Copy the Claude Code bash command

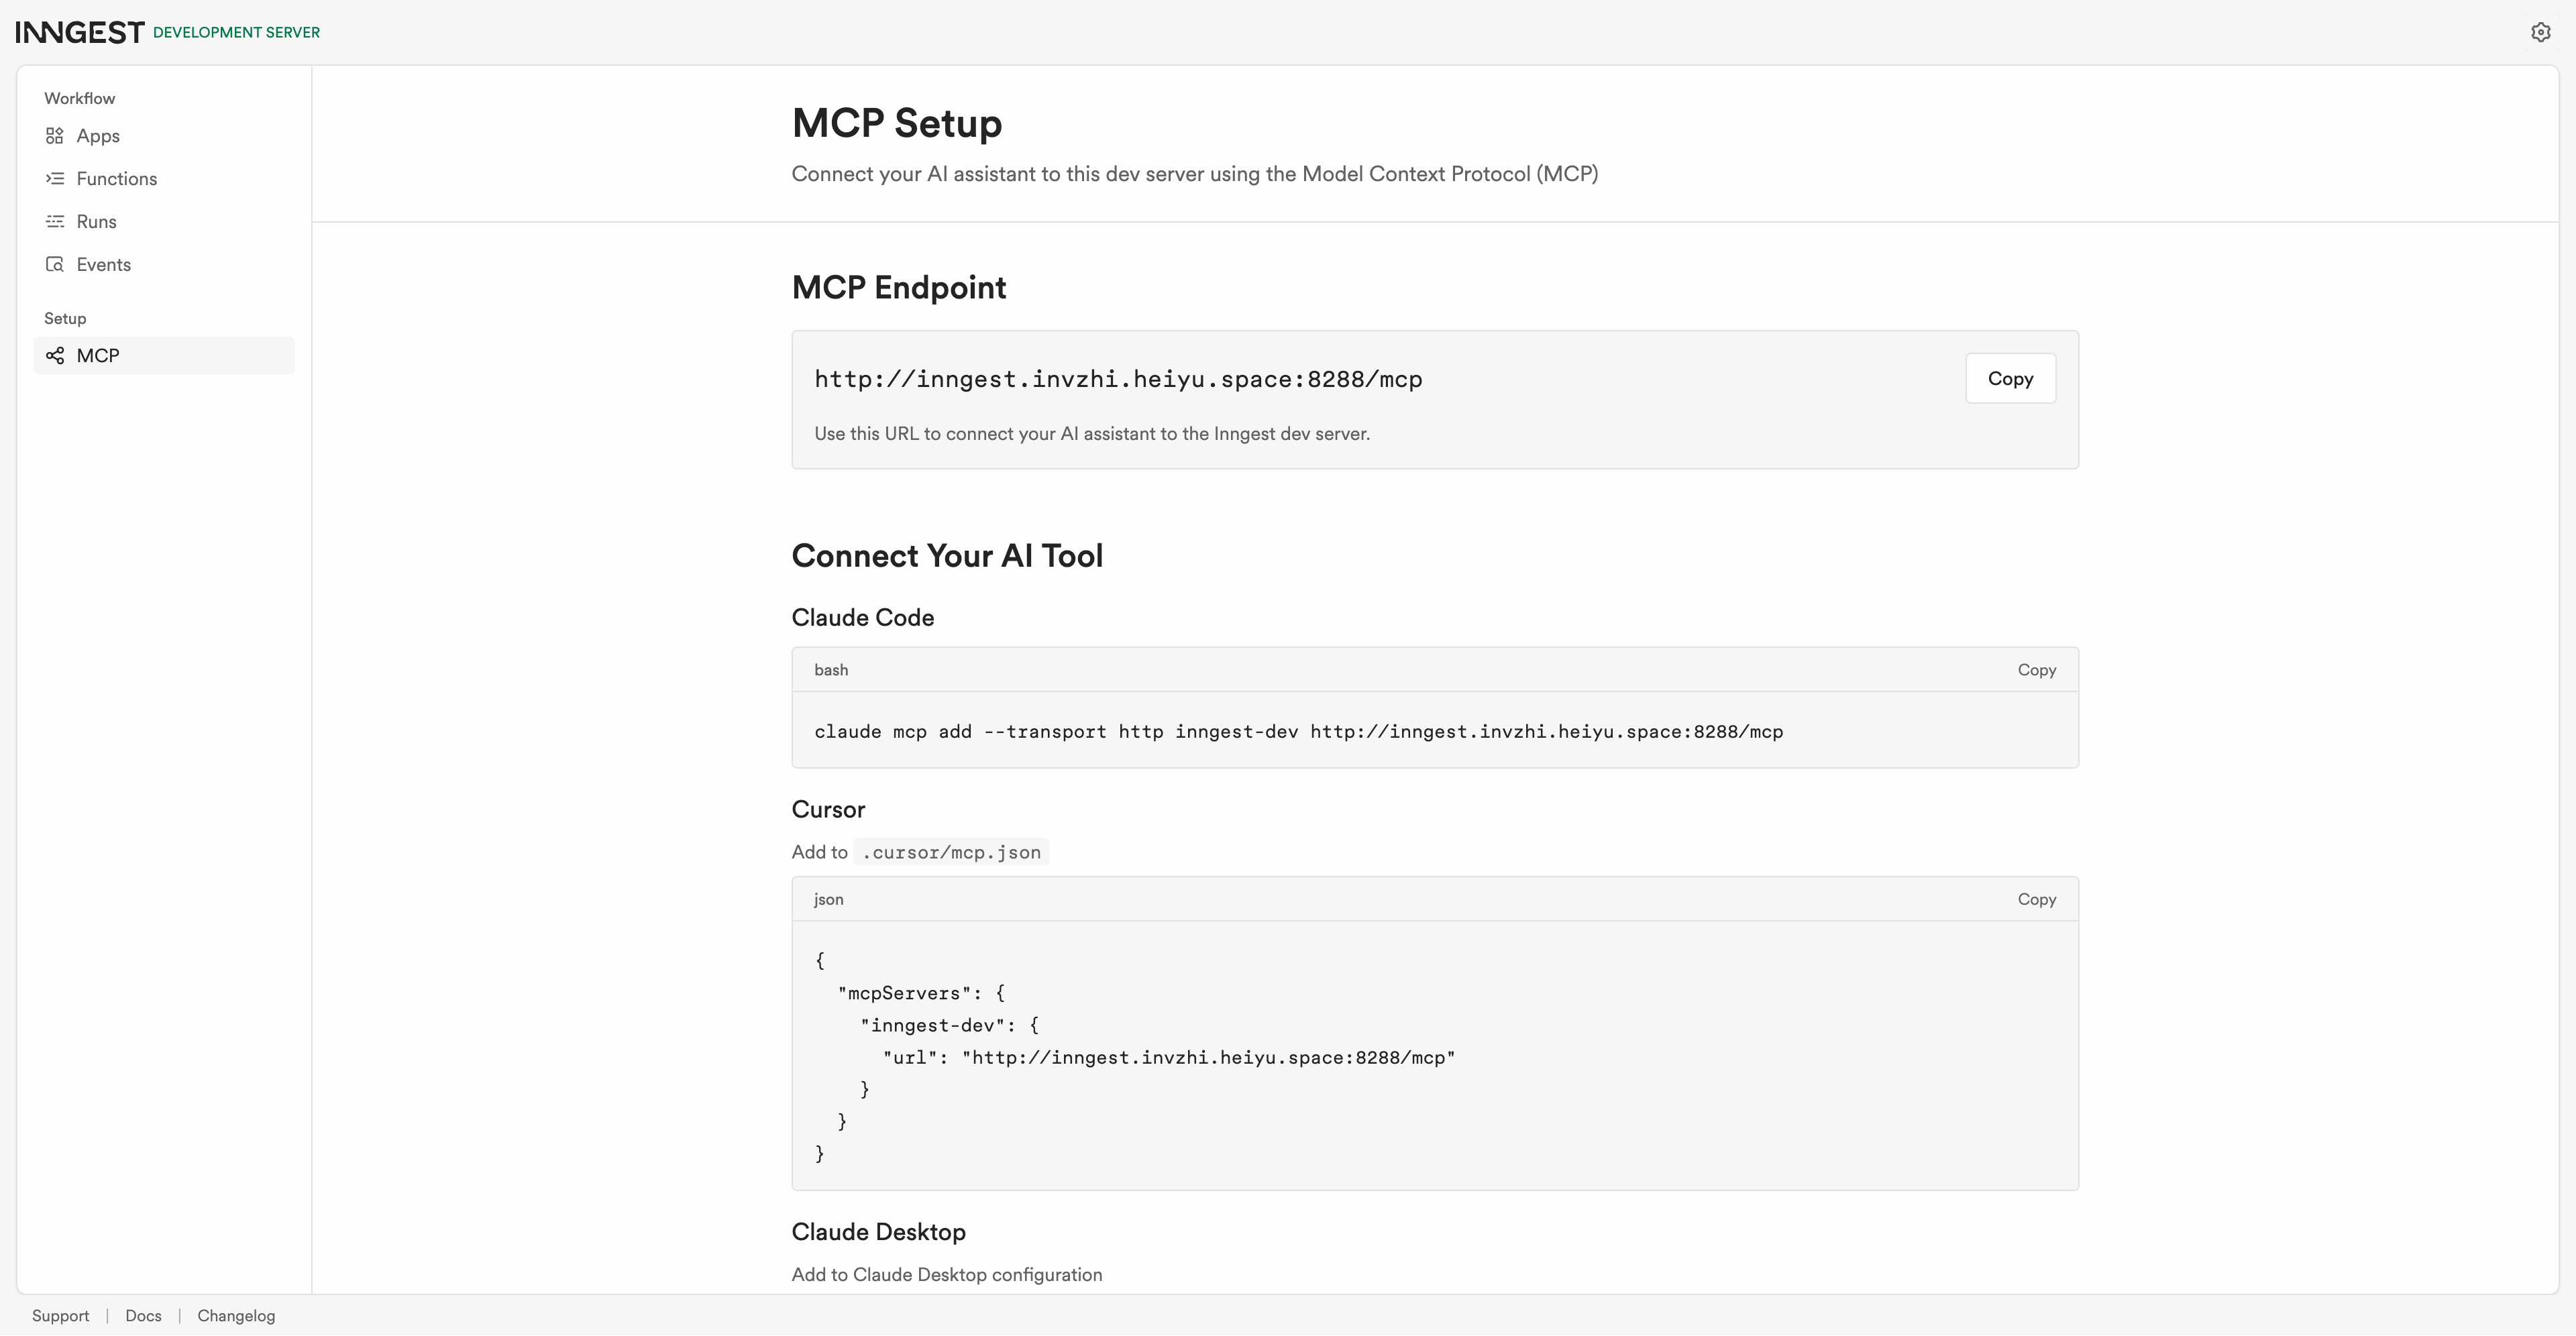click(x=2036, y=670)
